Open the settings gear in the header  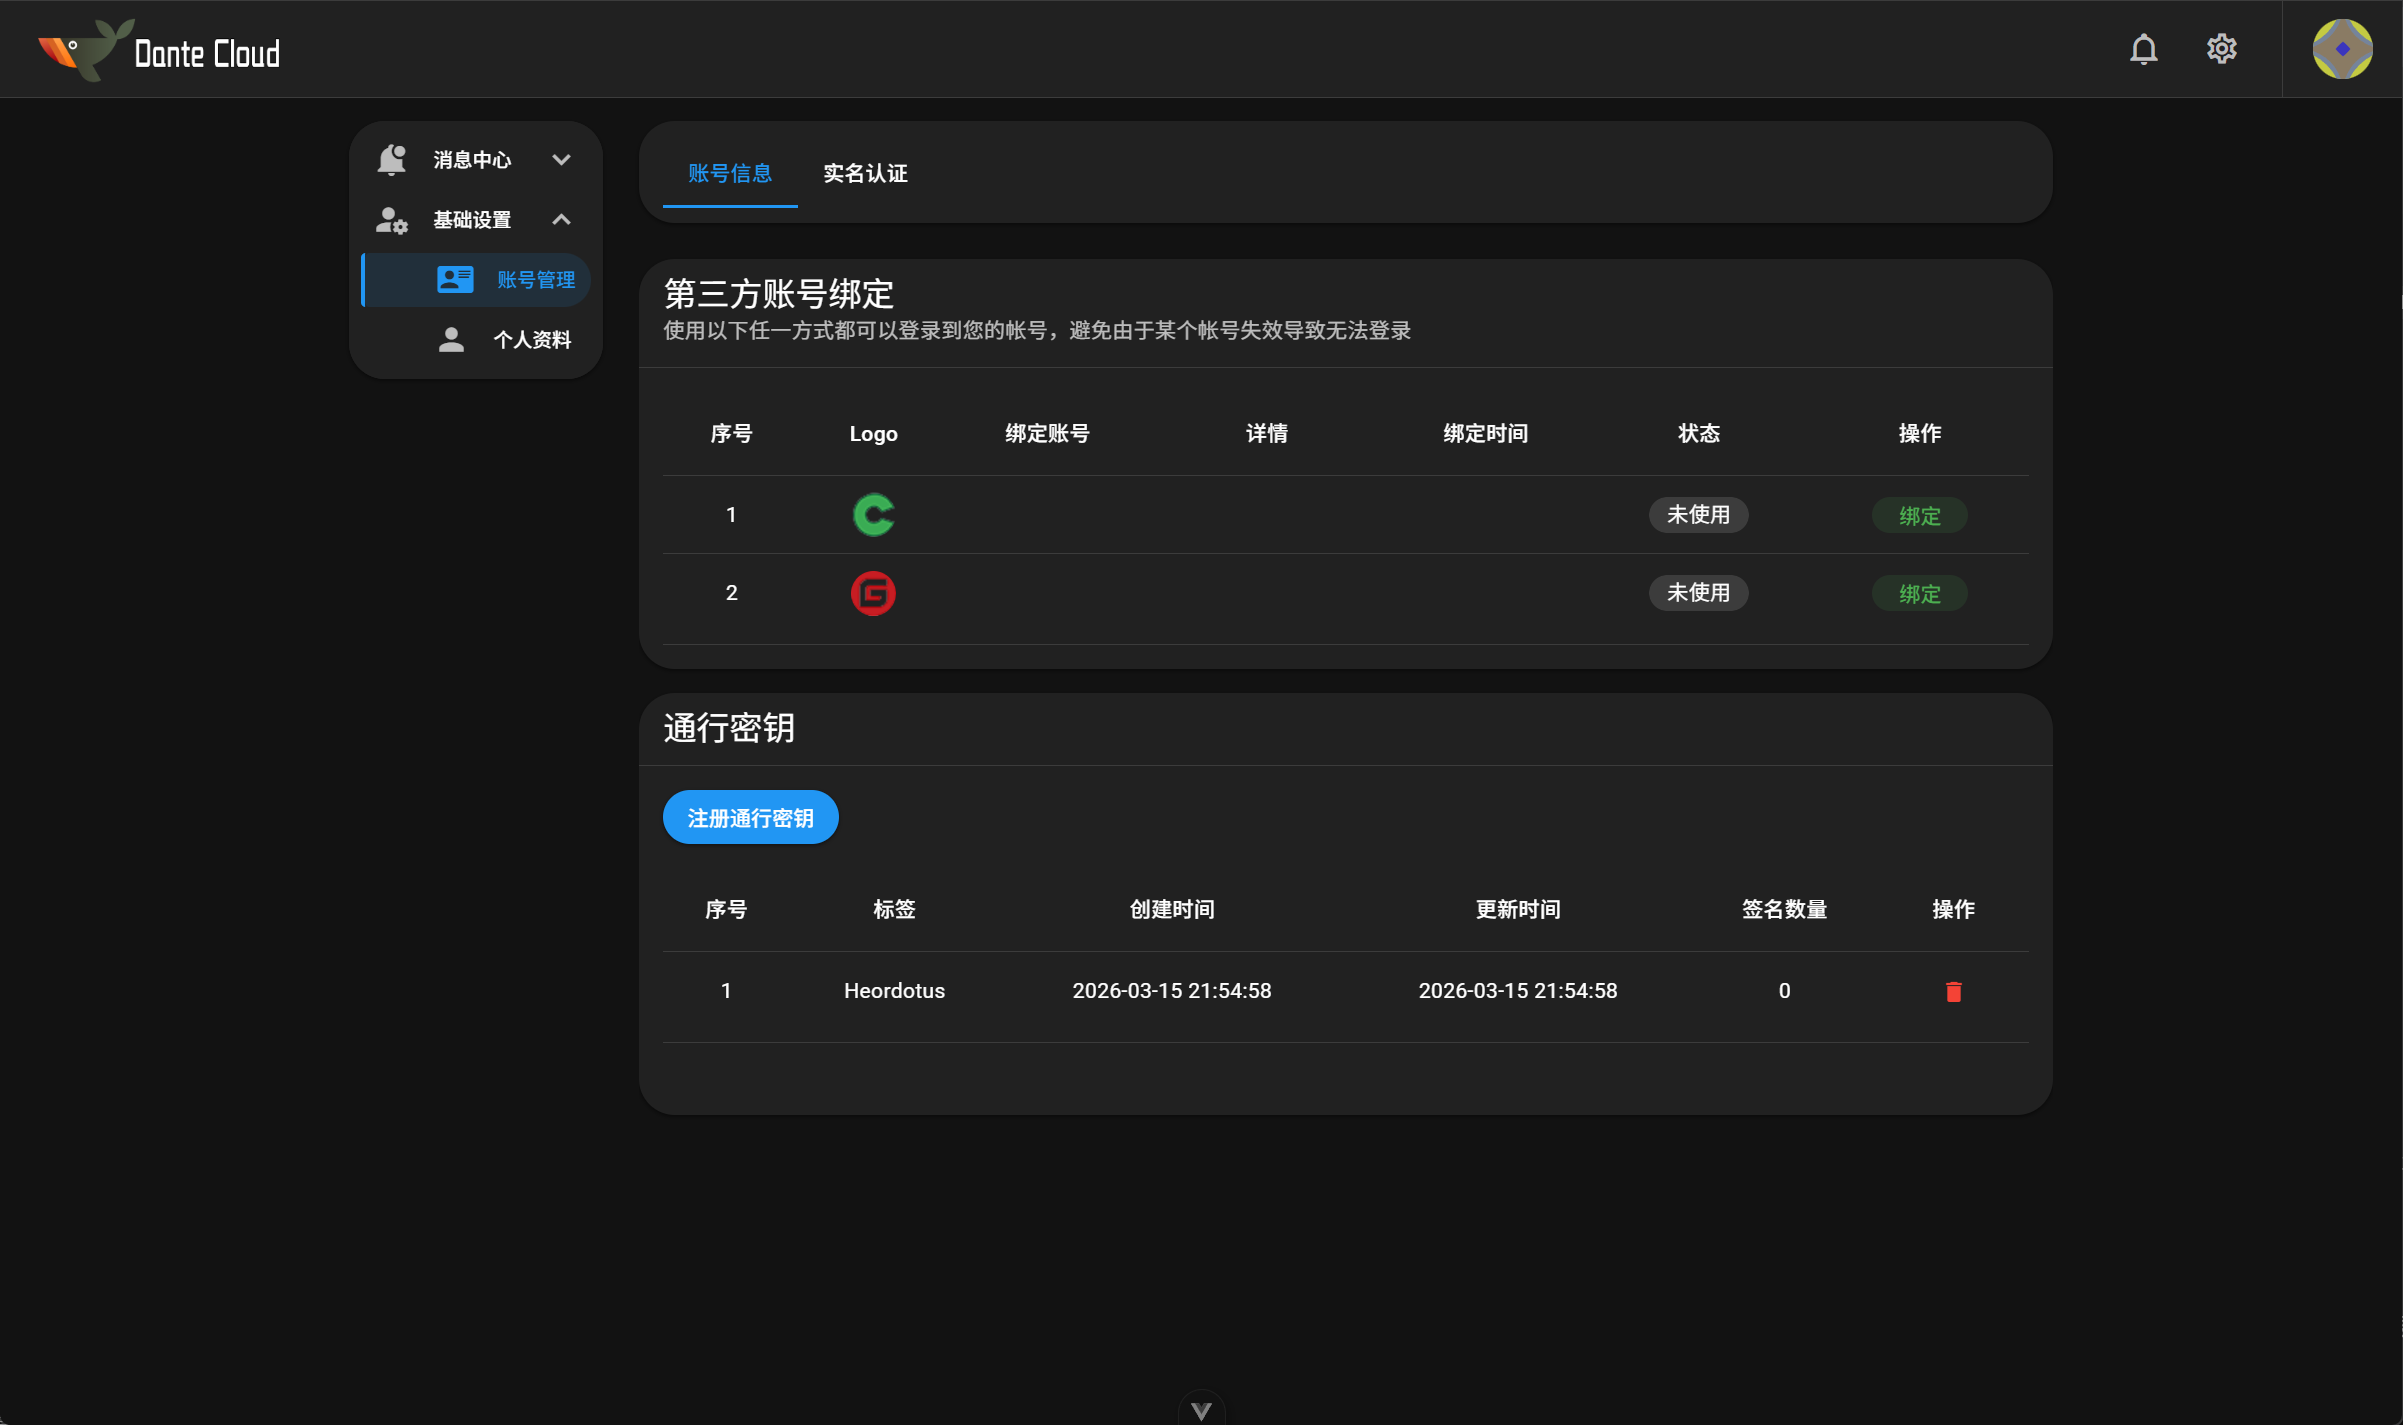point(2221,48)
